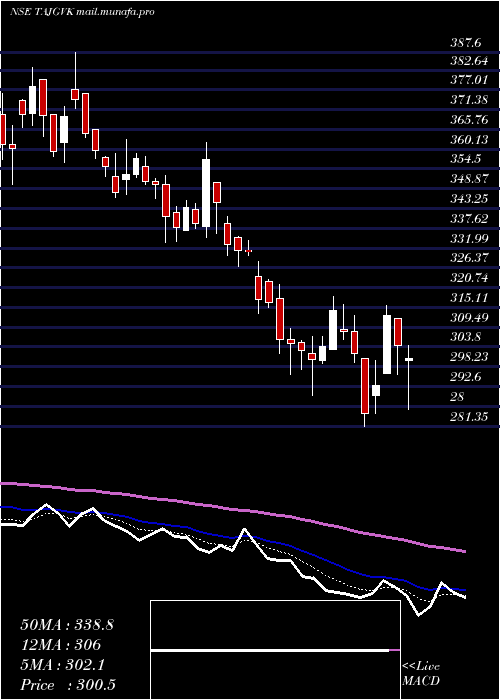Image resolution: width=500 pixels, height=700 pixels.
Task: Select the 348.87 price axis label
Action: click(x=470, y=179)
